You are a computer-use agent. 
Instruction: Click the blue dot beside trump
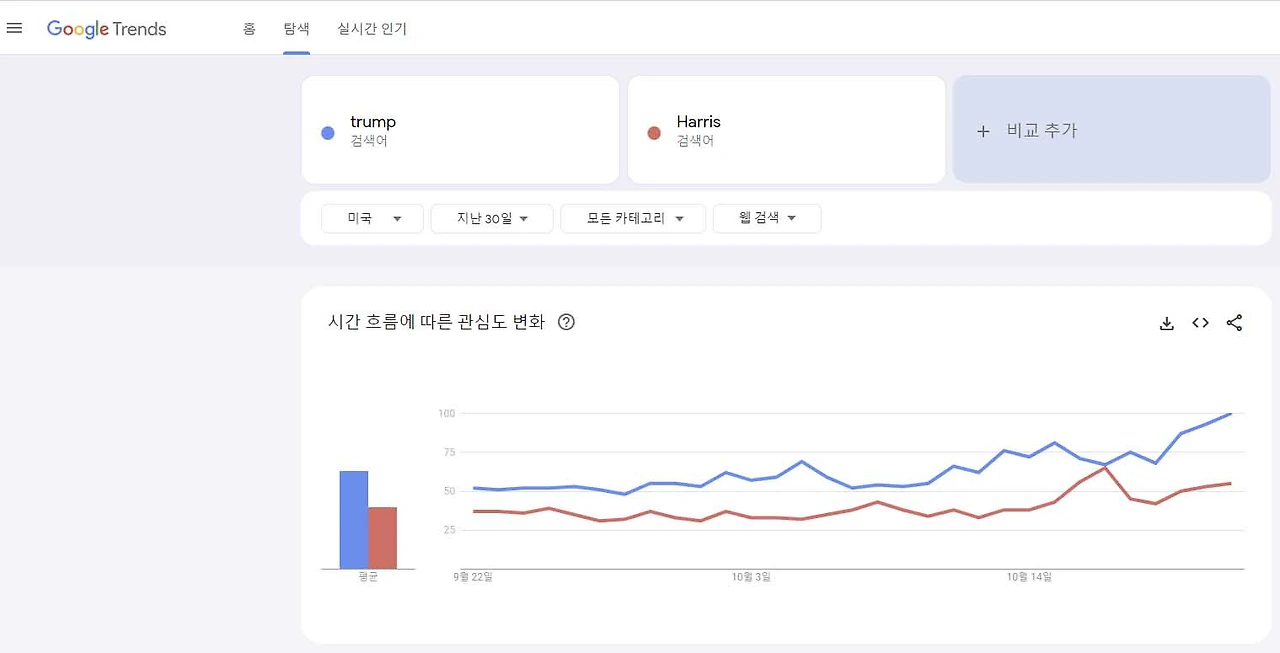[x=327, y=132]
